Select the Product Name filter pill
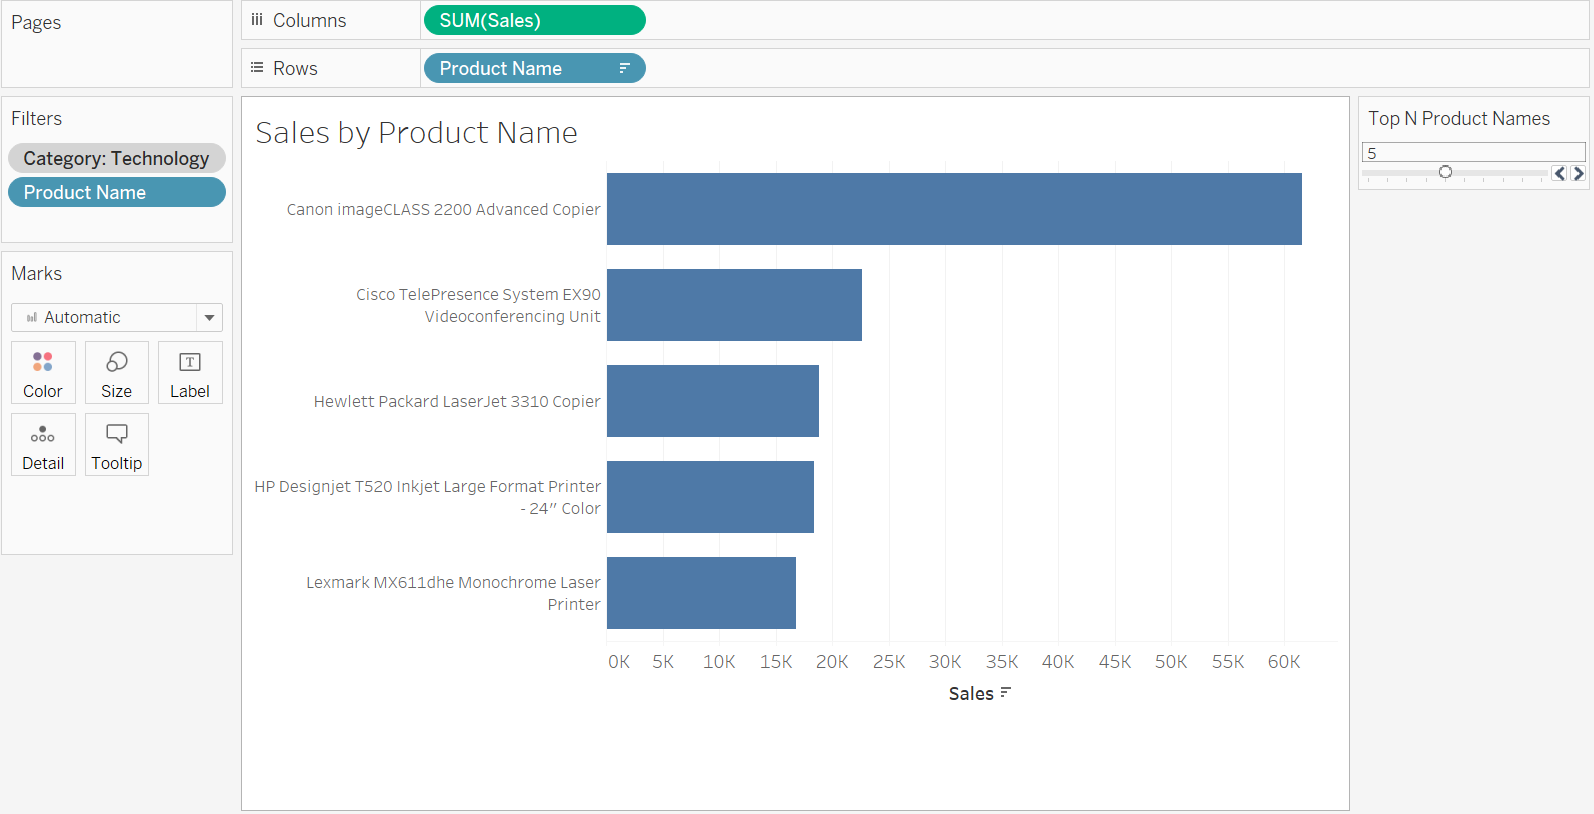Viewport: 1594px width, 814px height. (117, 192)
